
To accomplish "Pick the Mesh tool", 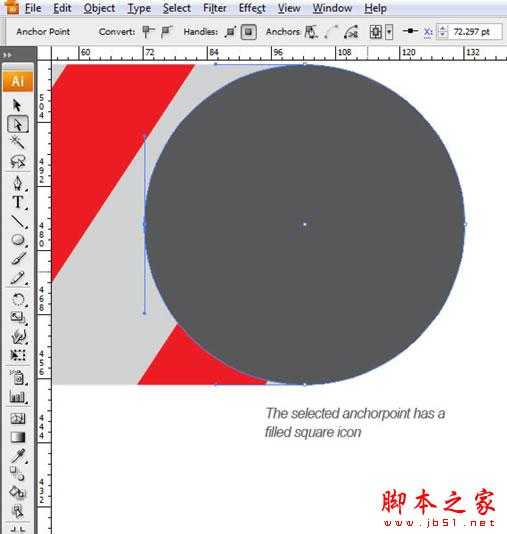I will coord(18,418).
